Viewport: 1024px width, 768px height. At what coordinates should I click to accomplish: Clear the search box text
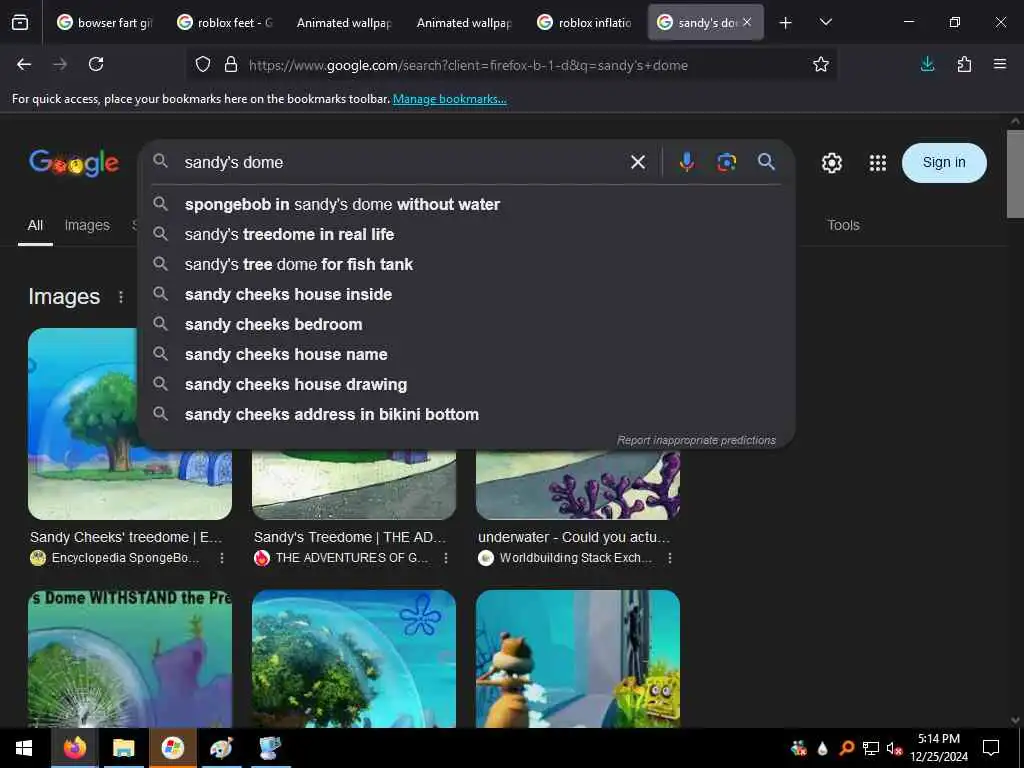tap(638, 162)
